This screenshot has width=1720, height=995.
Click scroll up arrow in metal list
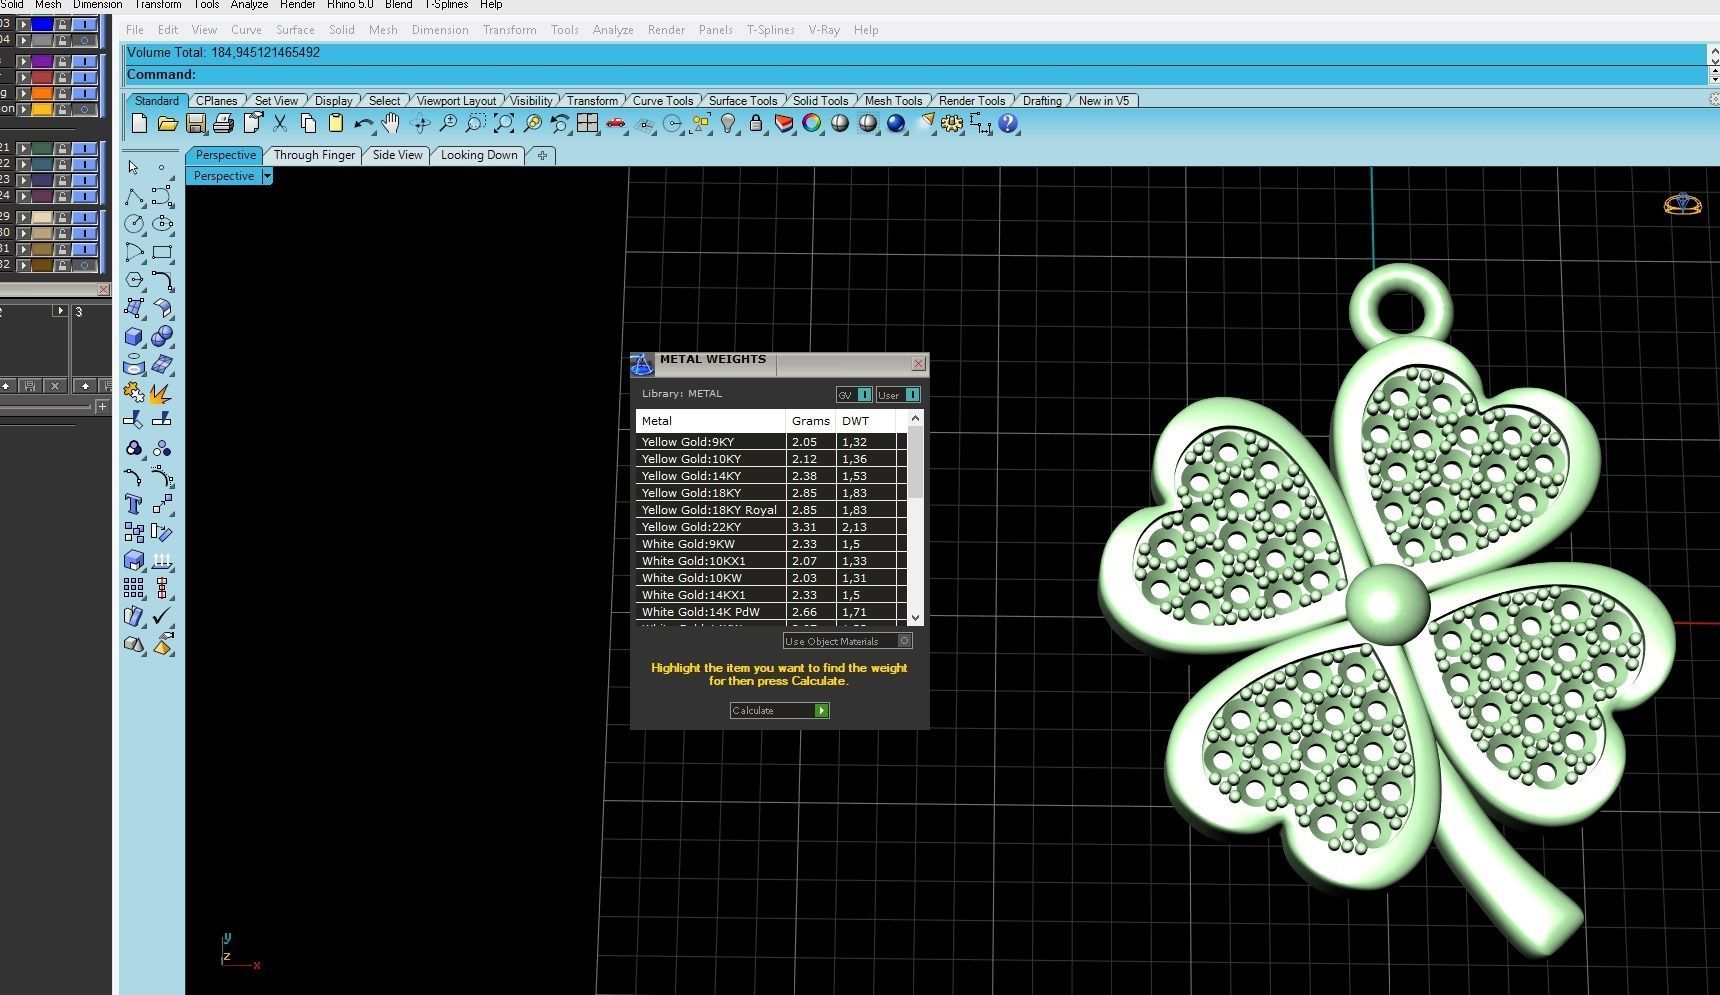pos(915,417)
